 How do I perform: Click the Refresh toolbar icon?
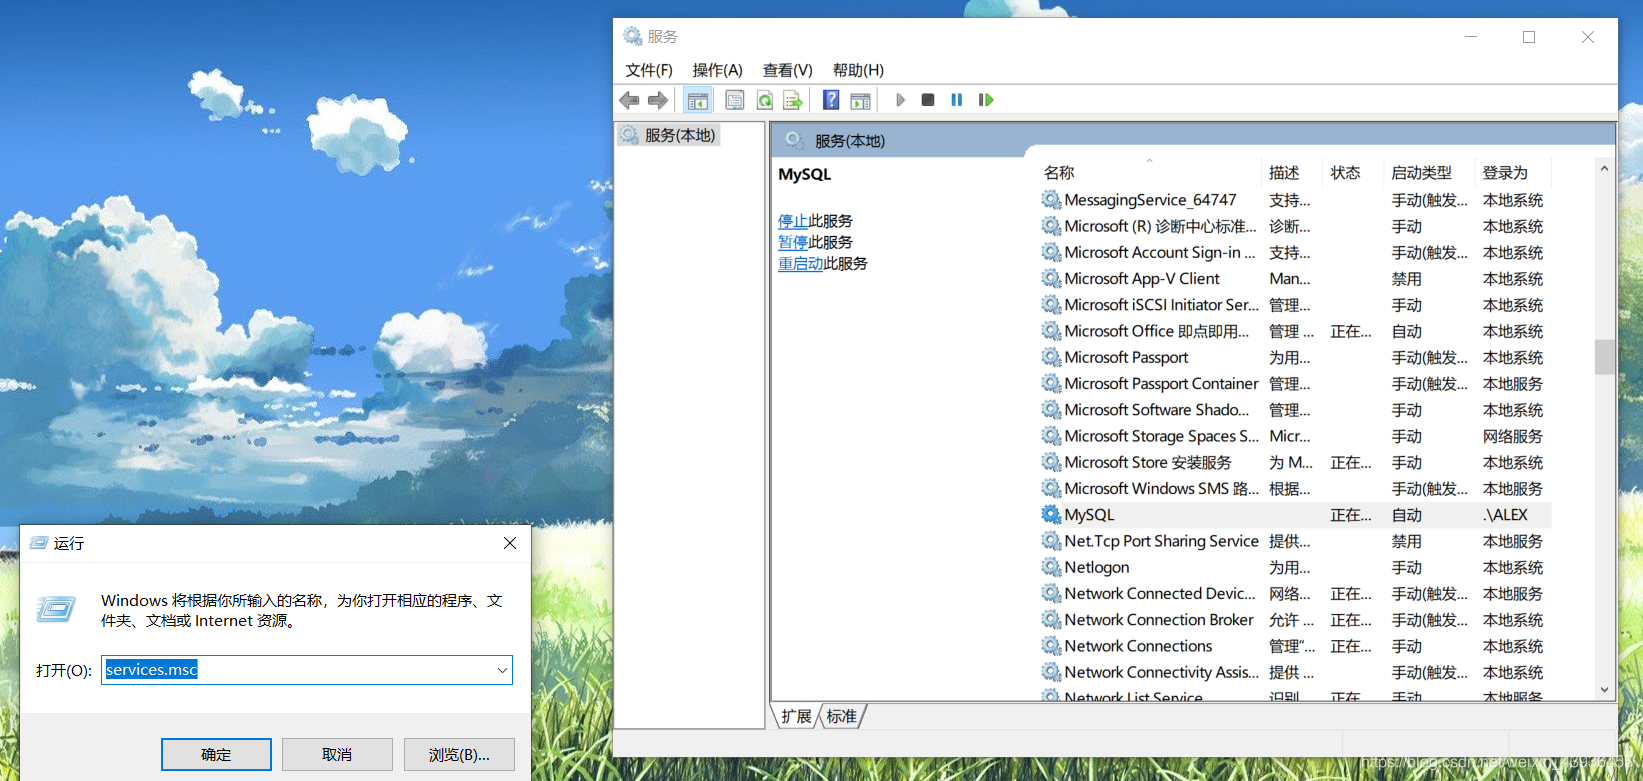click(x=764, y=100)
